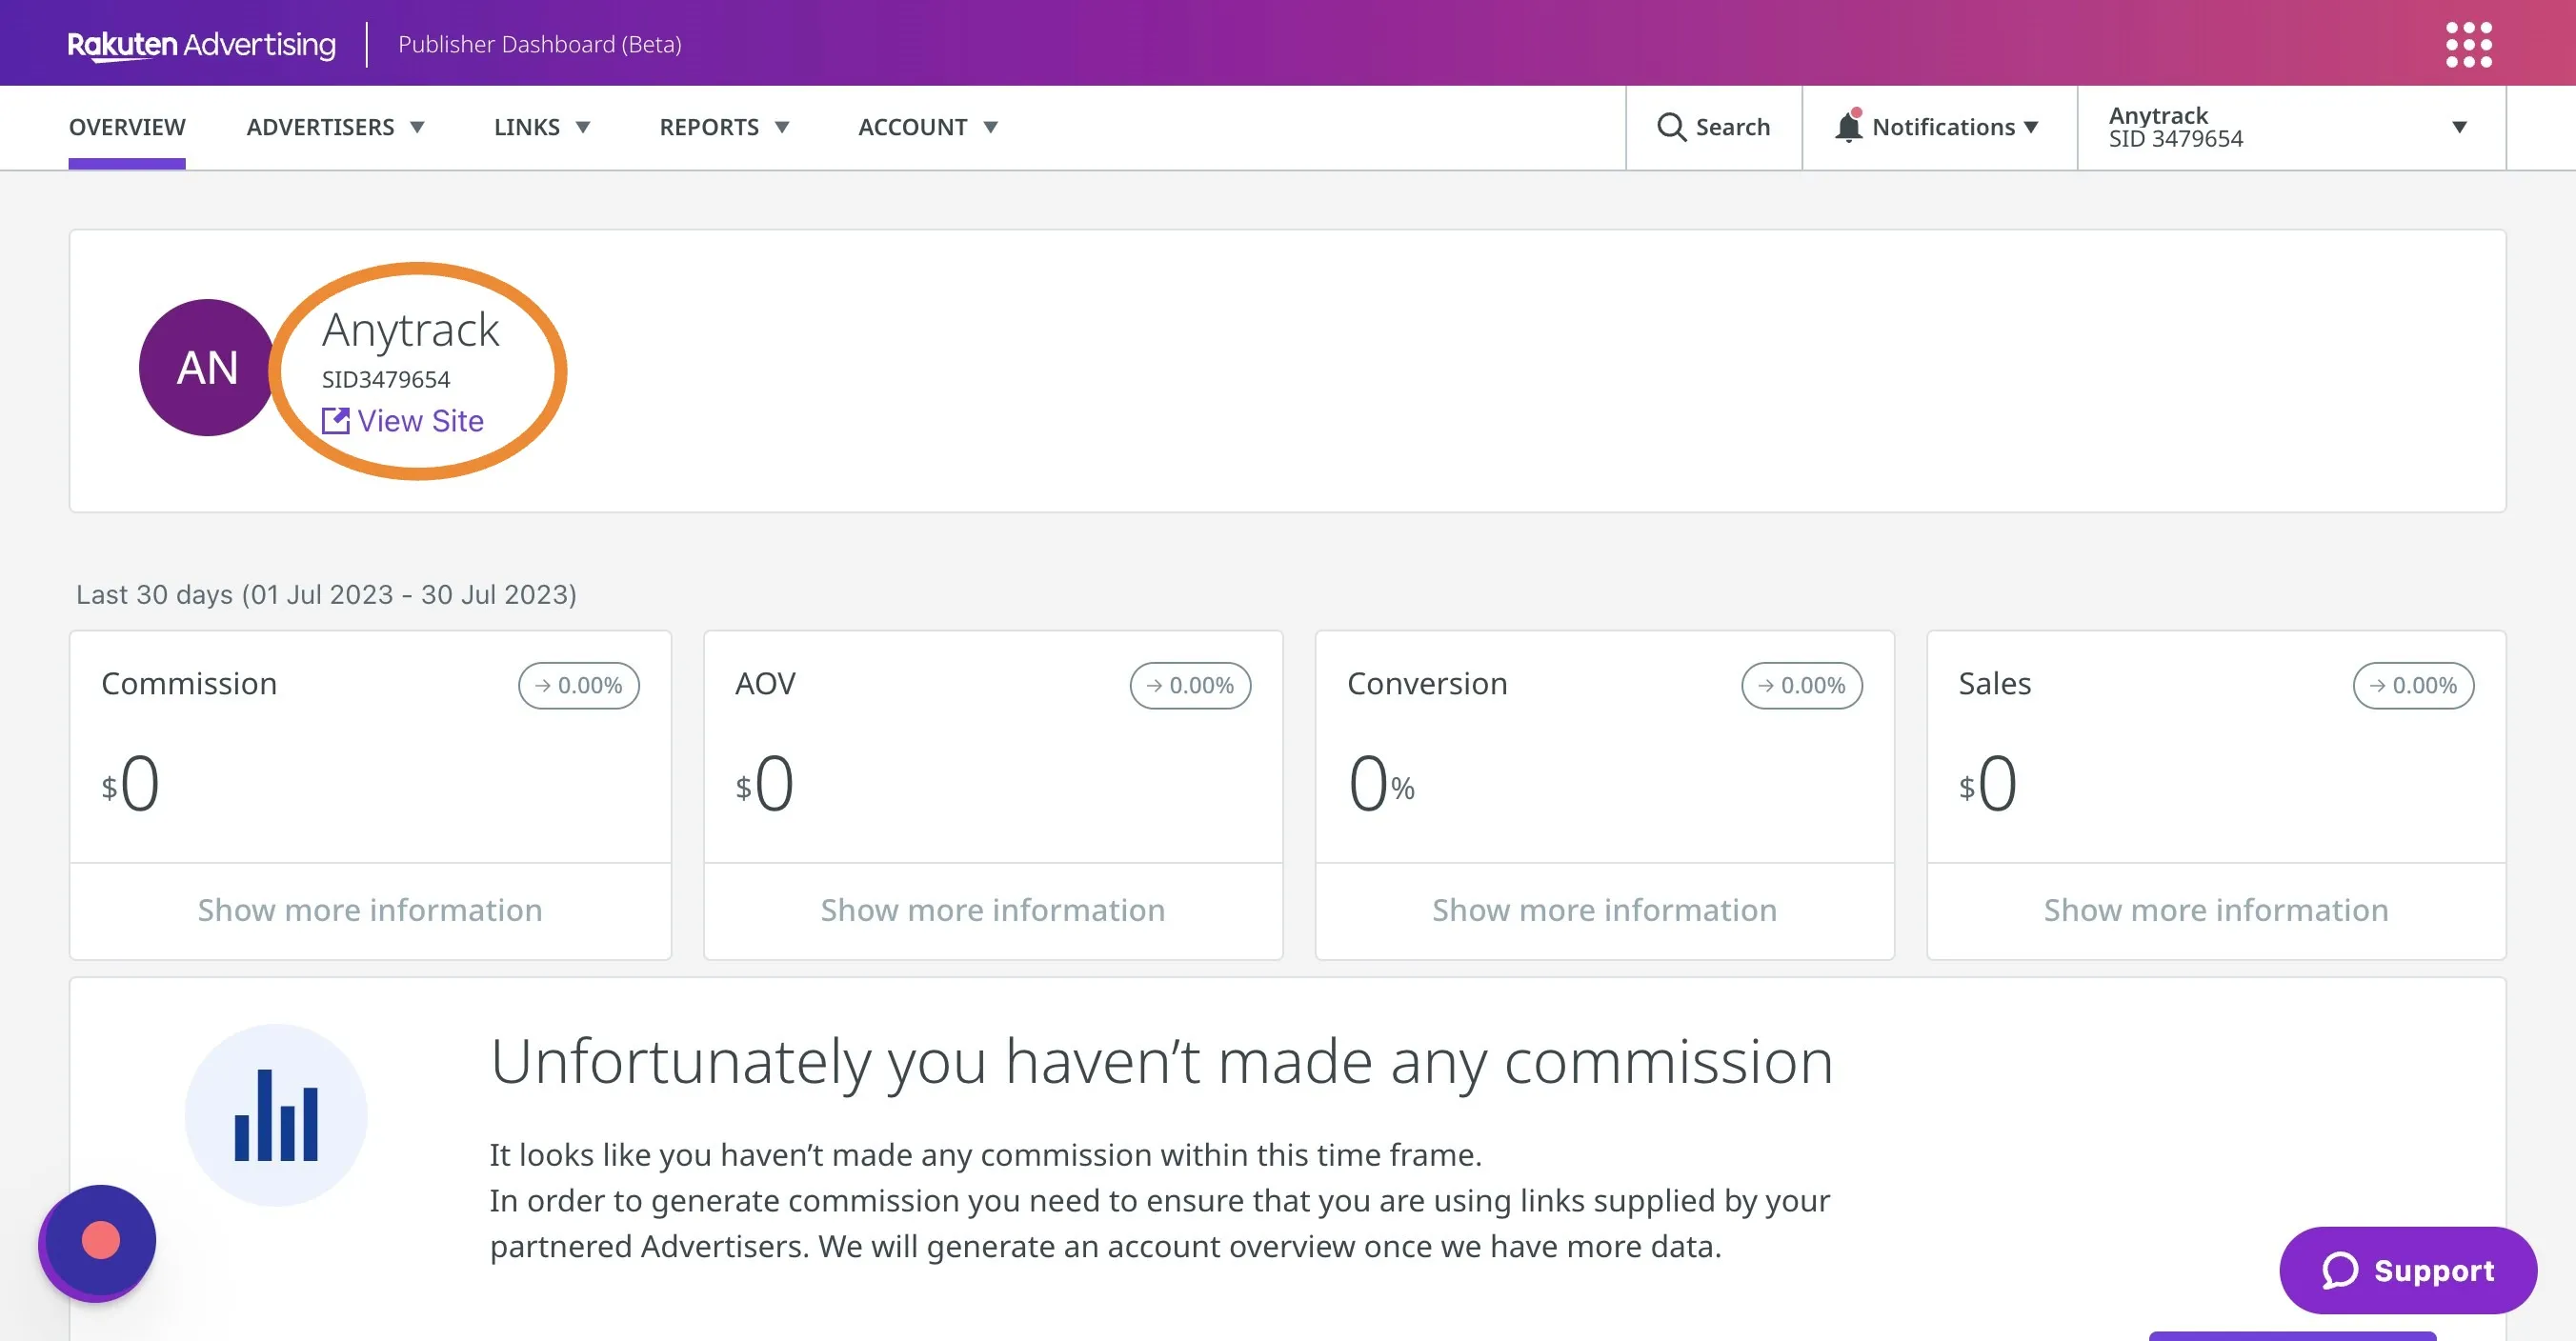Viewport: 2576px width, 1341px height.
Task: Open the Reports menu
Action: [725, 127]
